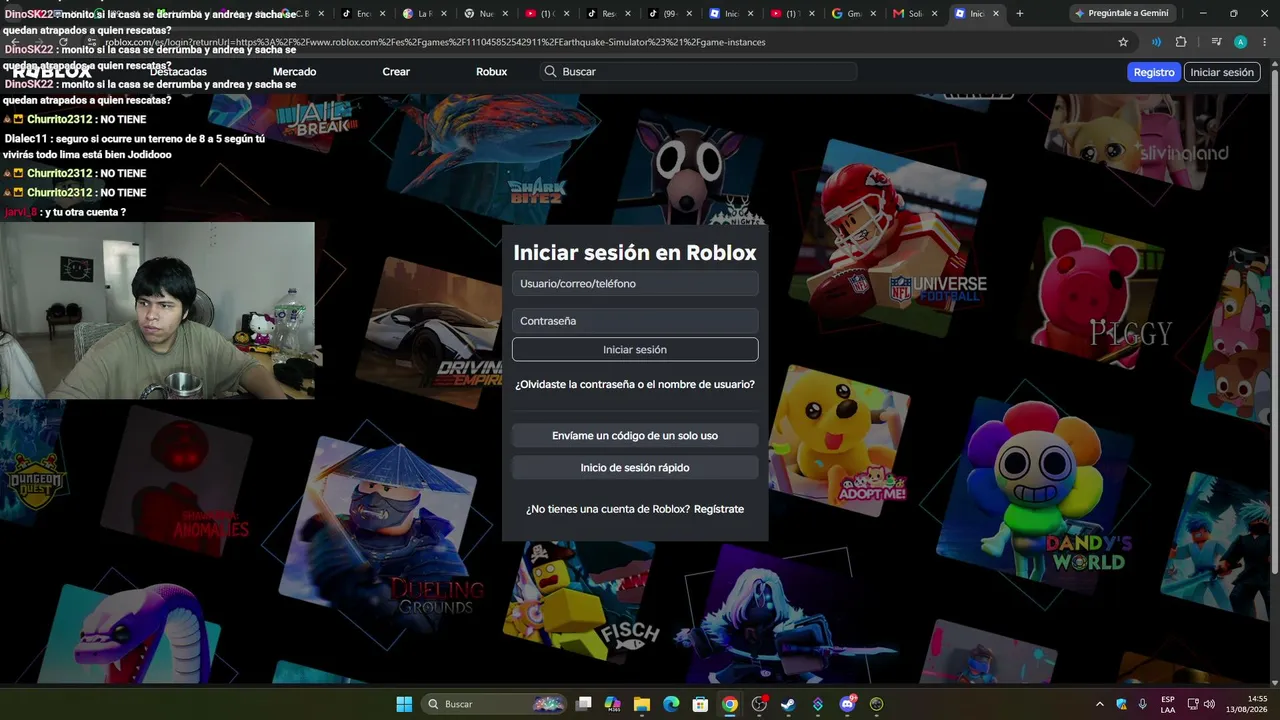Click the purple diamond app icon on the taskbar
Screen dimensions: 1280x720
pyautogui.click(x=818, y=704)
